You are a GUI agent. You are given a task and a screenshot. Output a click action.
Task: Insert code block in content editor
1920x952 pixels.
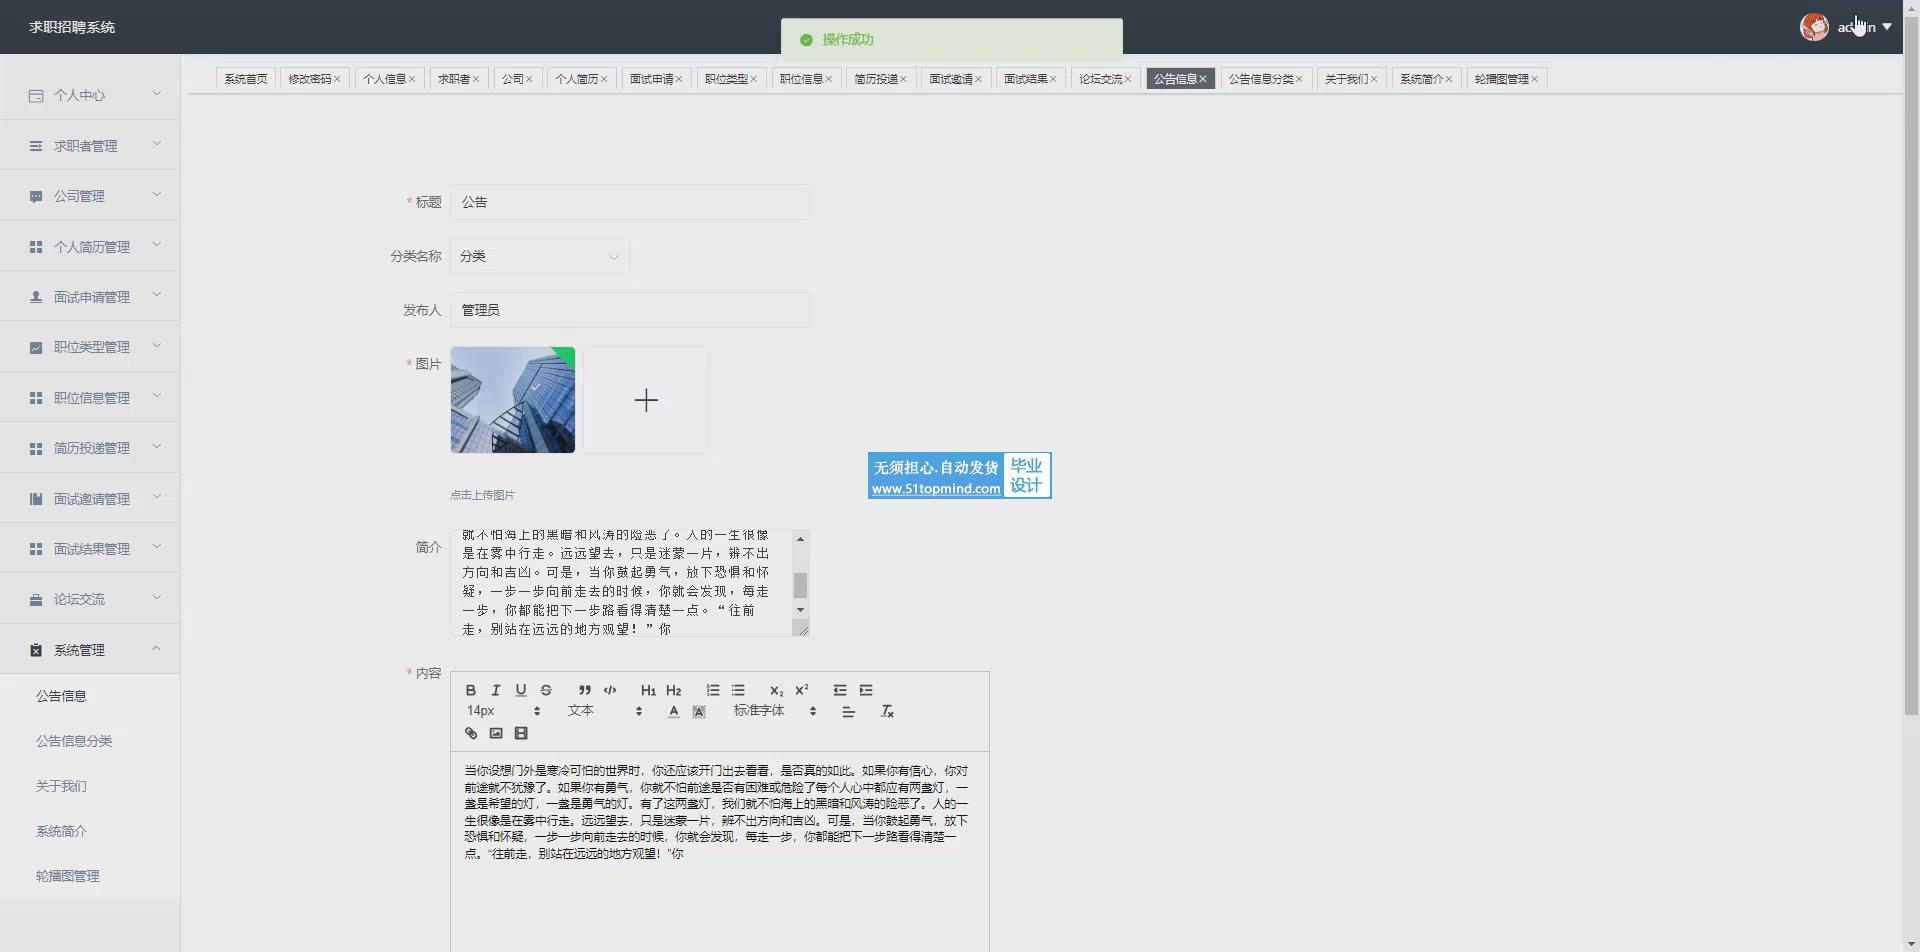[610, 690]
